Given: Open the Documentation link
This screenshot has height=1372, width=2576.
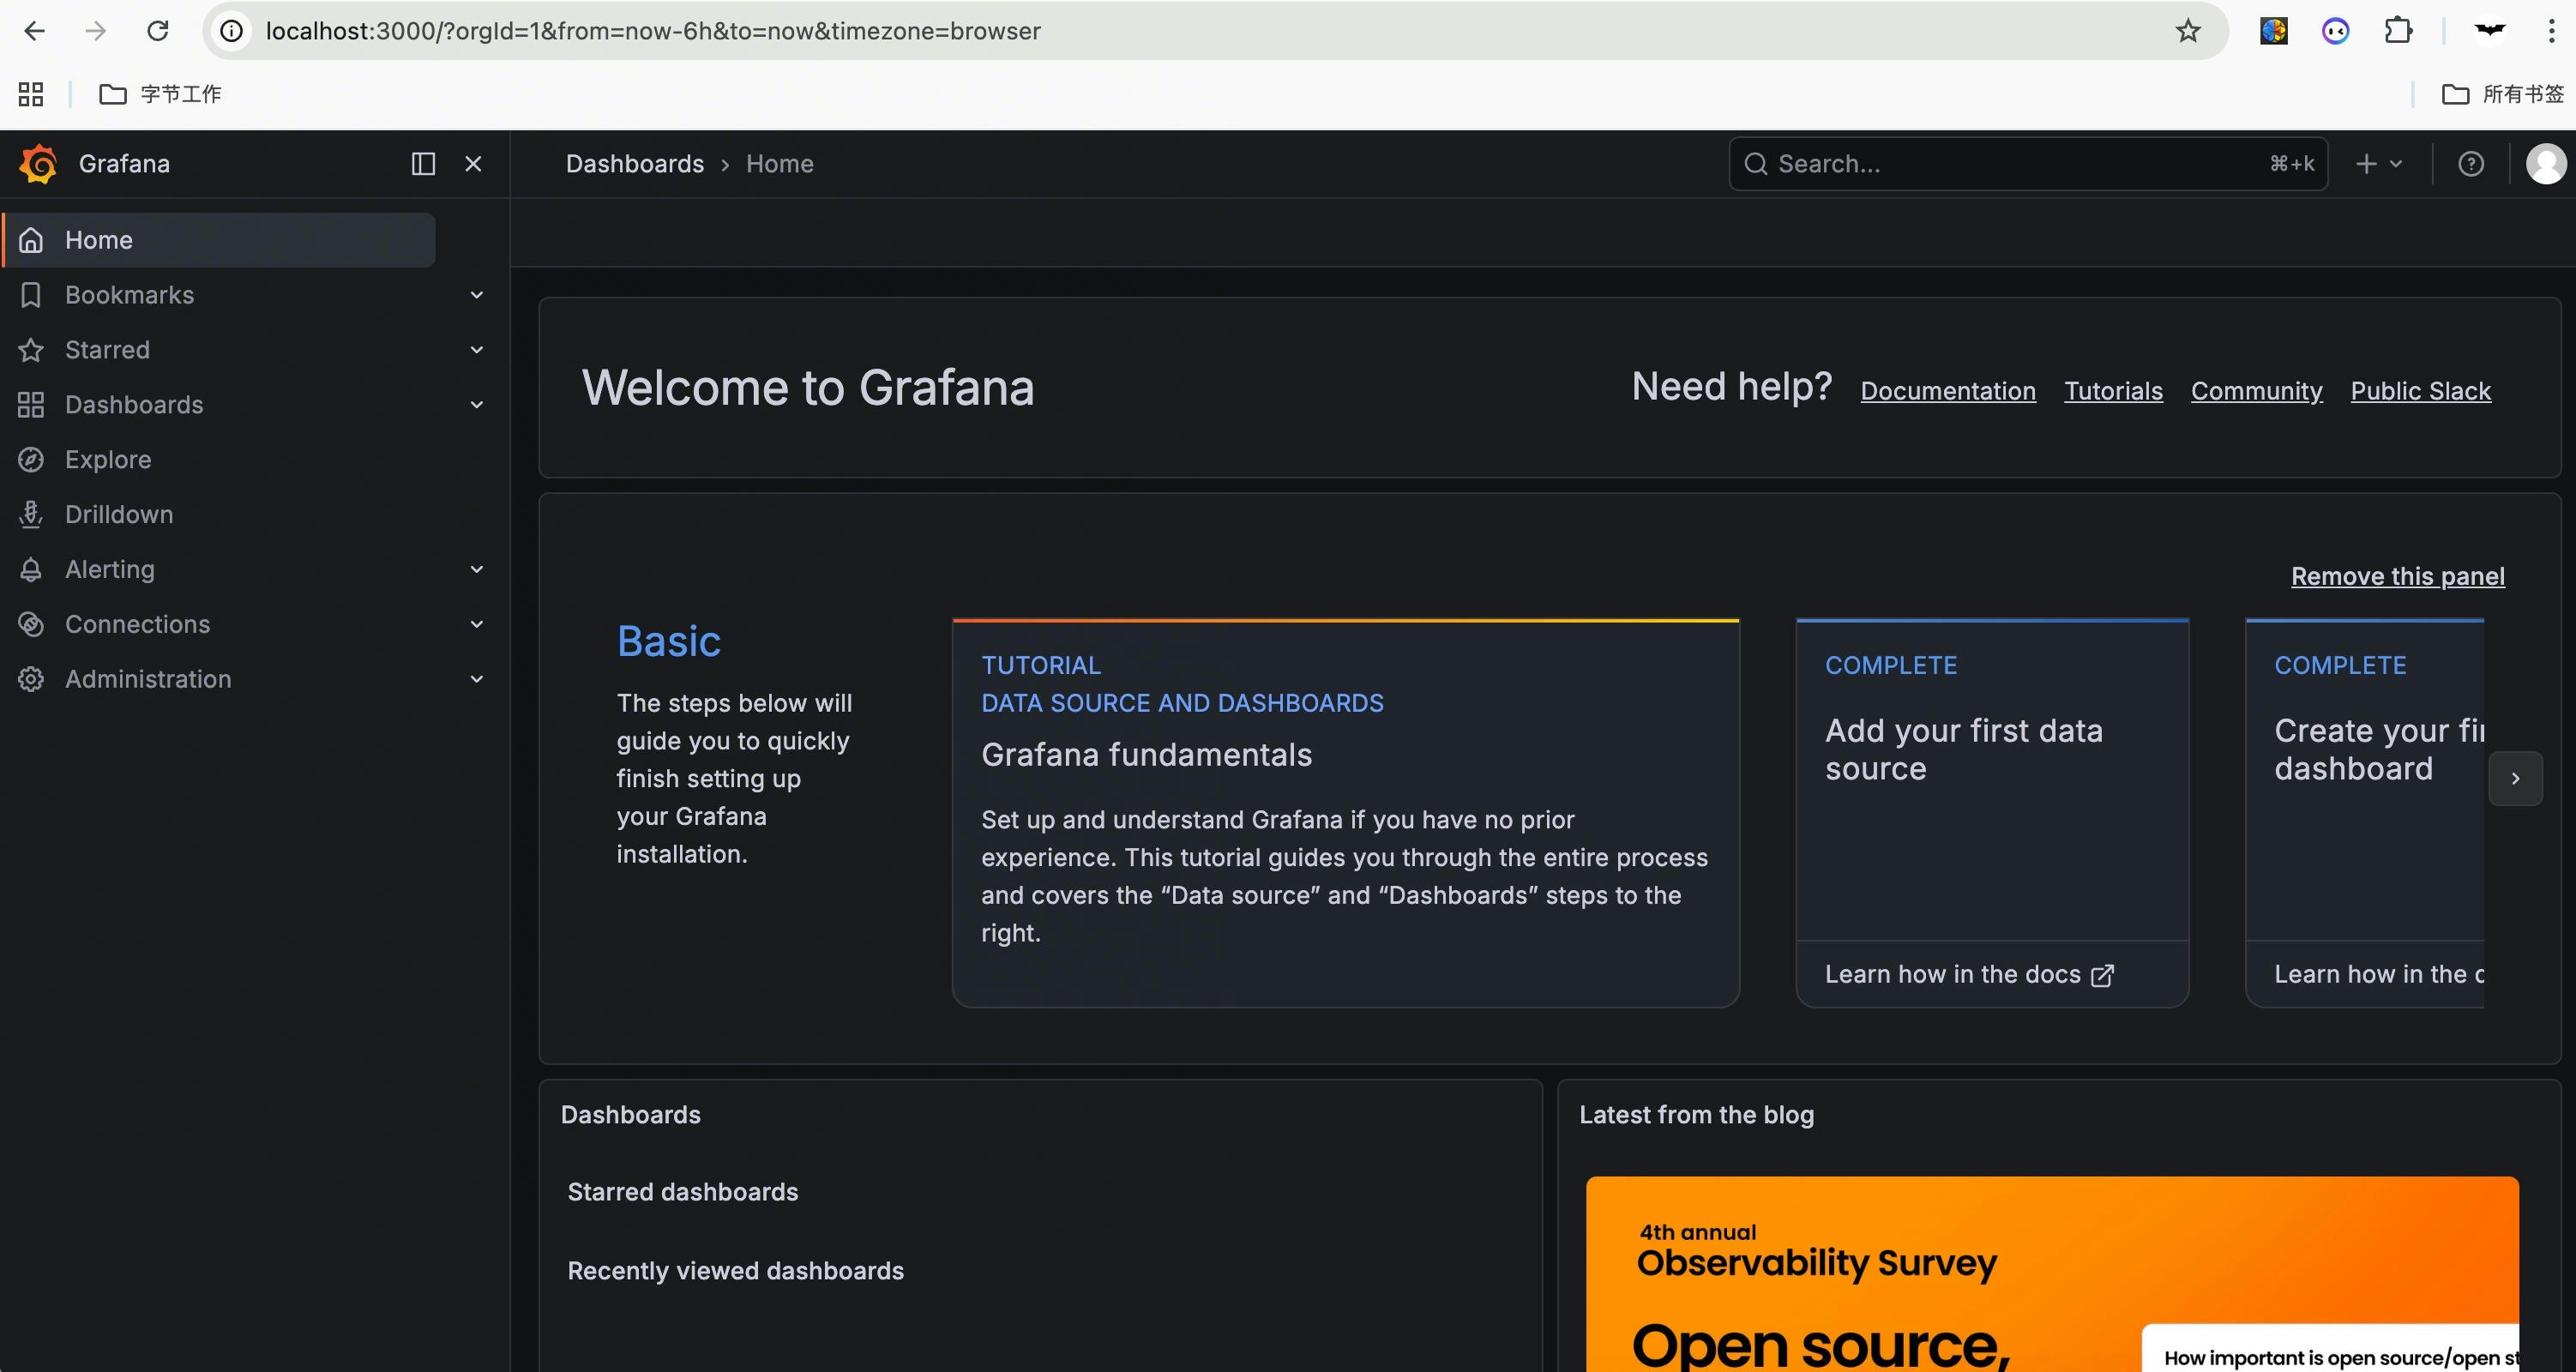Looking at the screenshot, I should [x=1947, y=391].
